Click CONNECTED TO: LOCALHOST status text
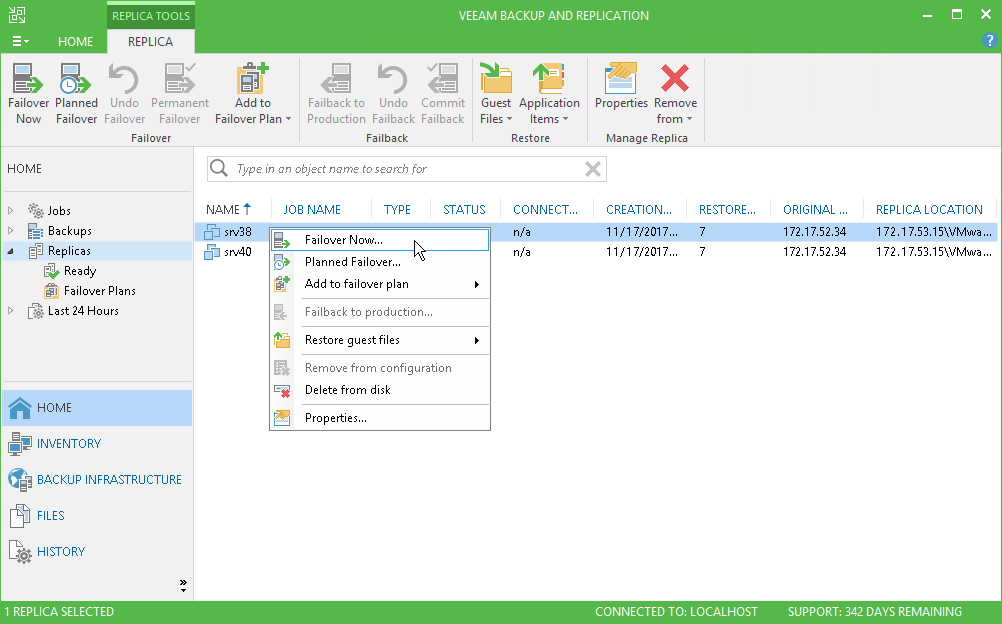The height and width of the screenshot is (624, 1002). pos(676,612)
